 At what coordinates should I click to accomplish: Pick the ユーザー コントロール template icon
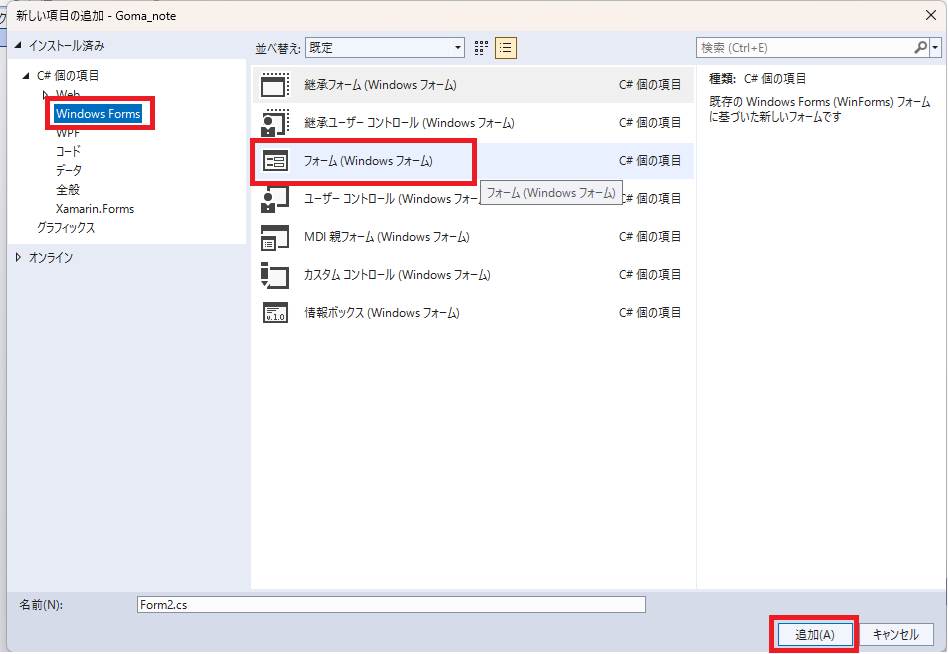tap(274, 199)
